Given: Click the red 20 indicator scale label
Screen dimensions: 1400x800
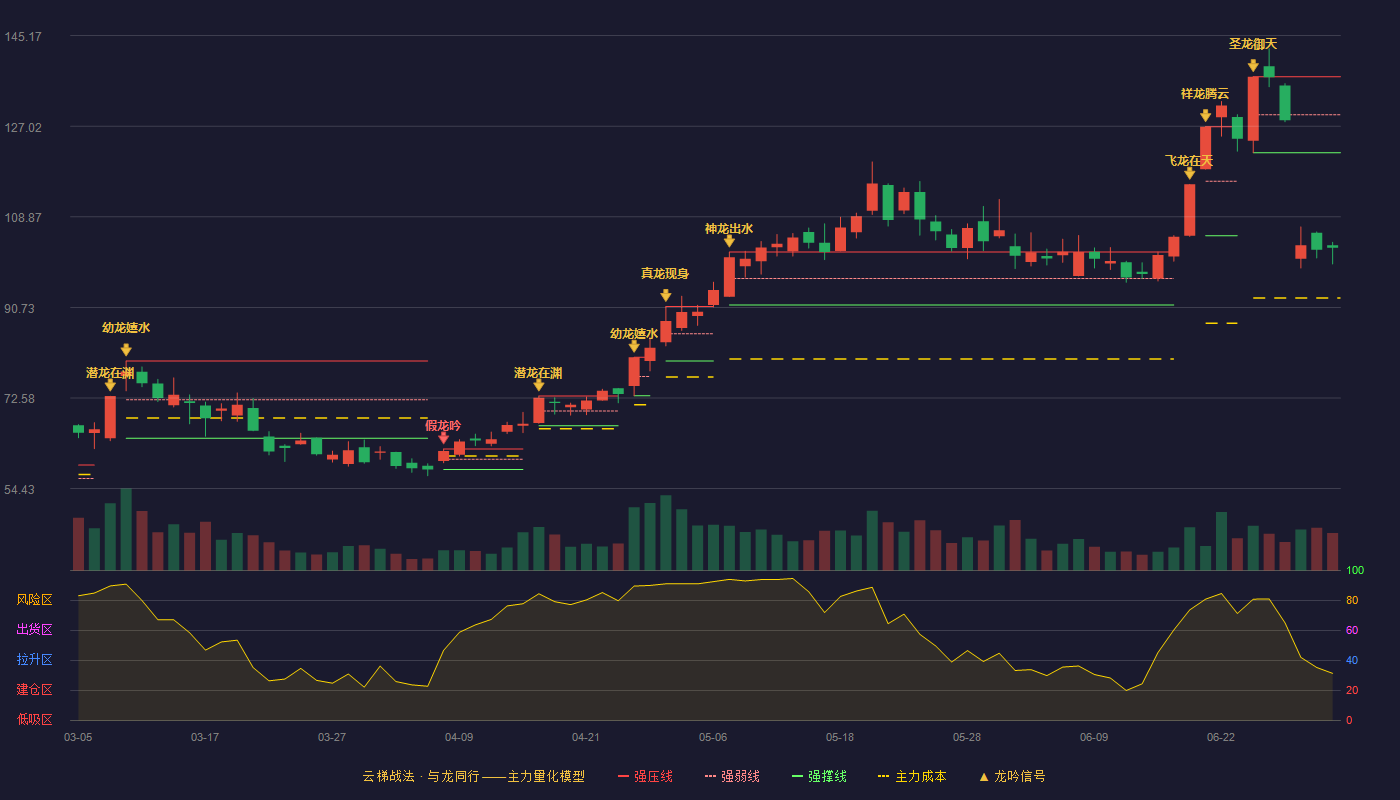Looking at the screenshot, I should point(1352,690).
